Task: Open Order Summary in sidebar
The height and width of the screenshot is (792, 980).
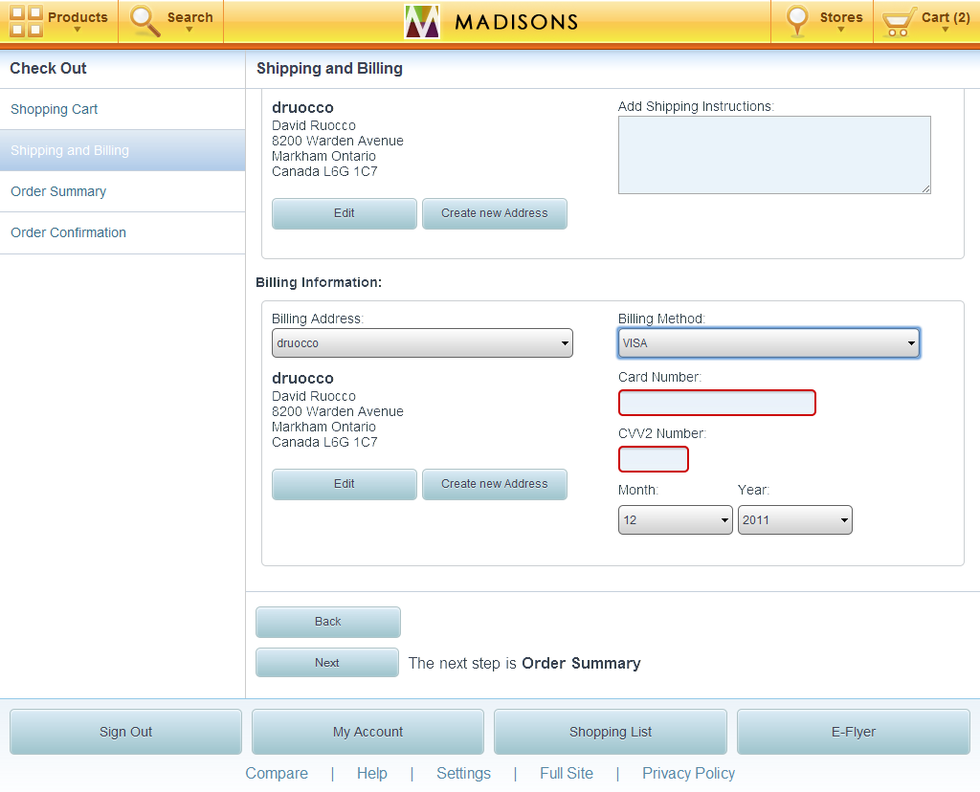Action: (58, 191)
